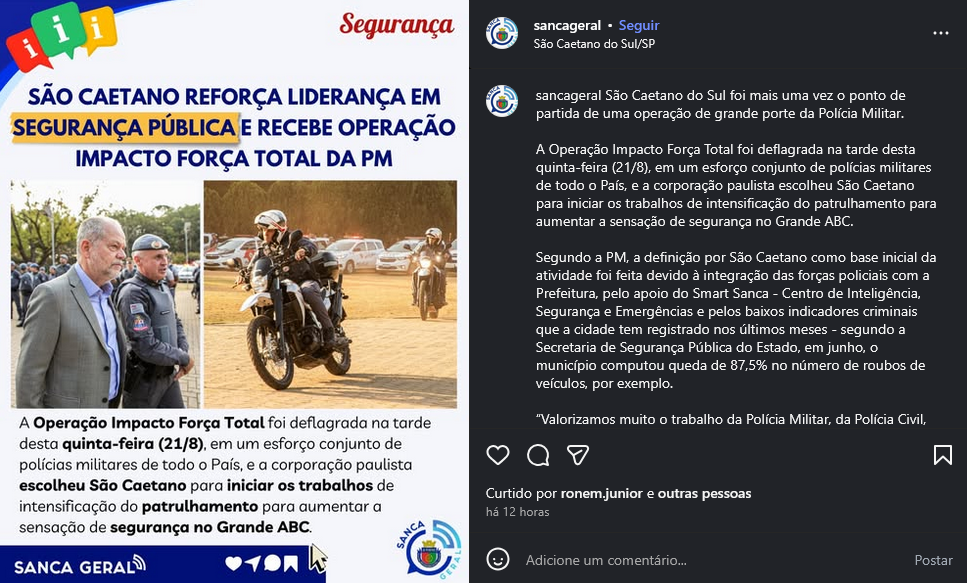Open emoji picker in comment field
This screenshot has width=967, height=583.
click(x=498, y=560)
